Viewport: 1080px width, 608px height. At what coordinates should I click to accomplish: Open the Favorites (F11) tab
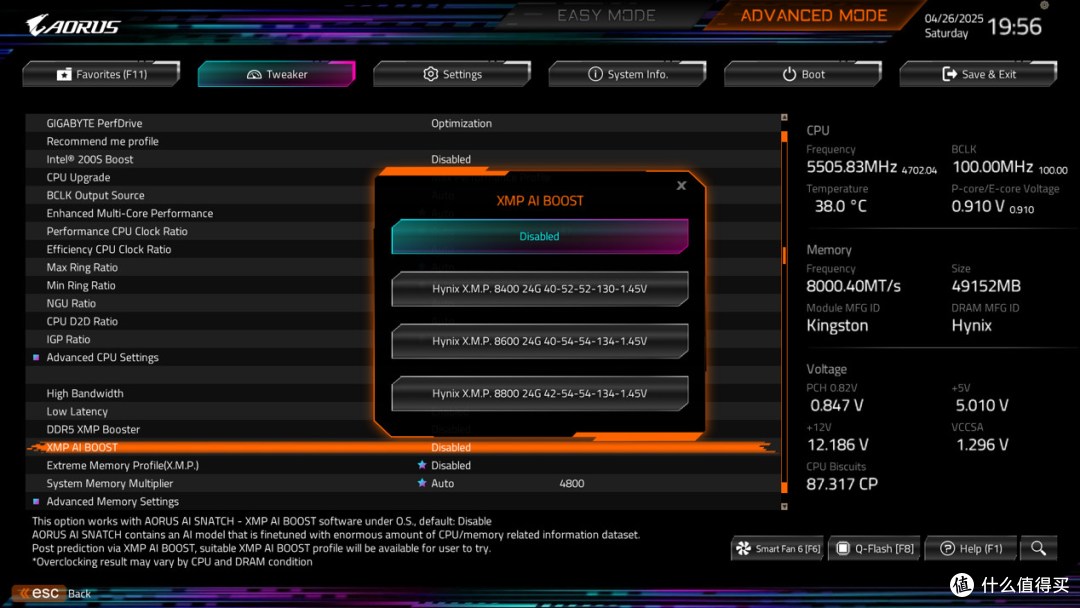pyautogui.click(x=101, y=74)
